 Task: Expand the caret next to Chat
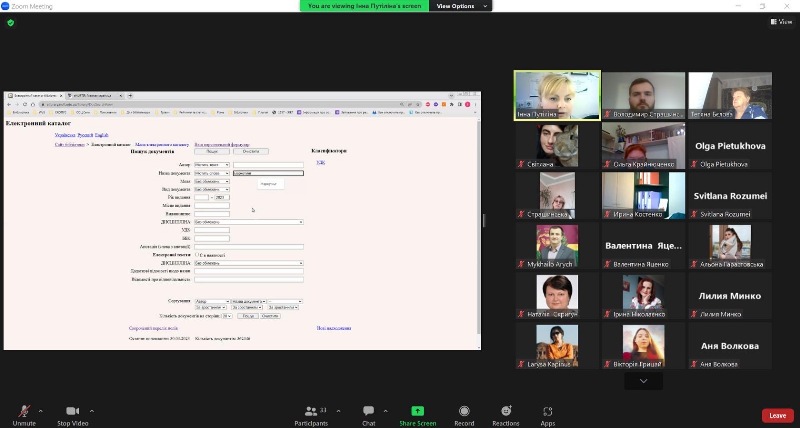[385, 411]
